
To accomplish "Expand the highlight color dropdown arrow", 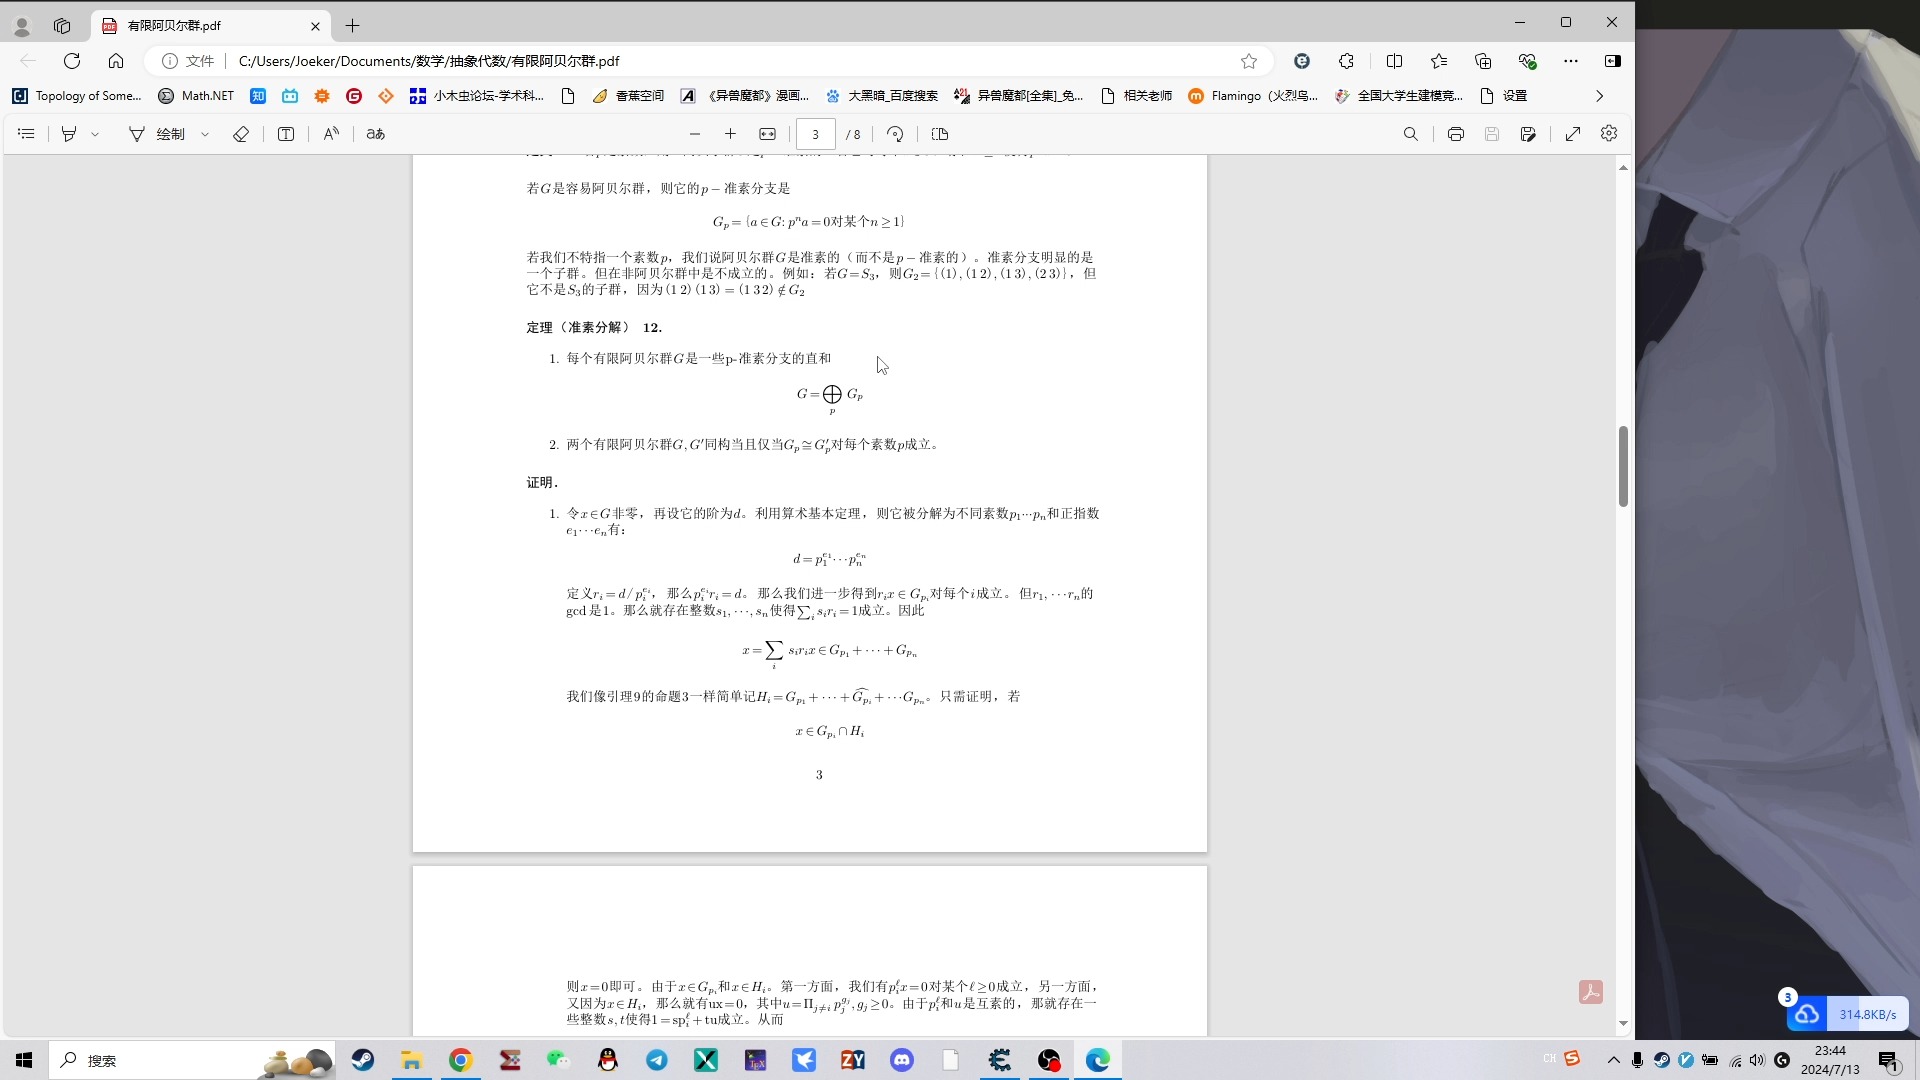I will click(x=95, y=134).
